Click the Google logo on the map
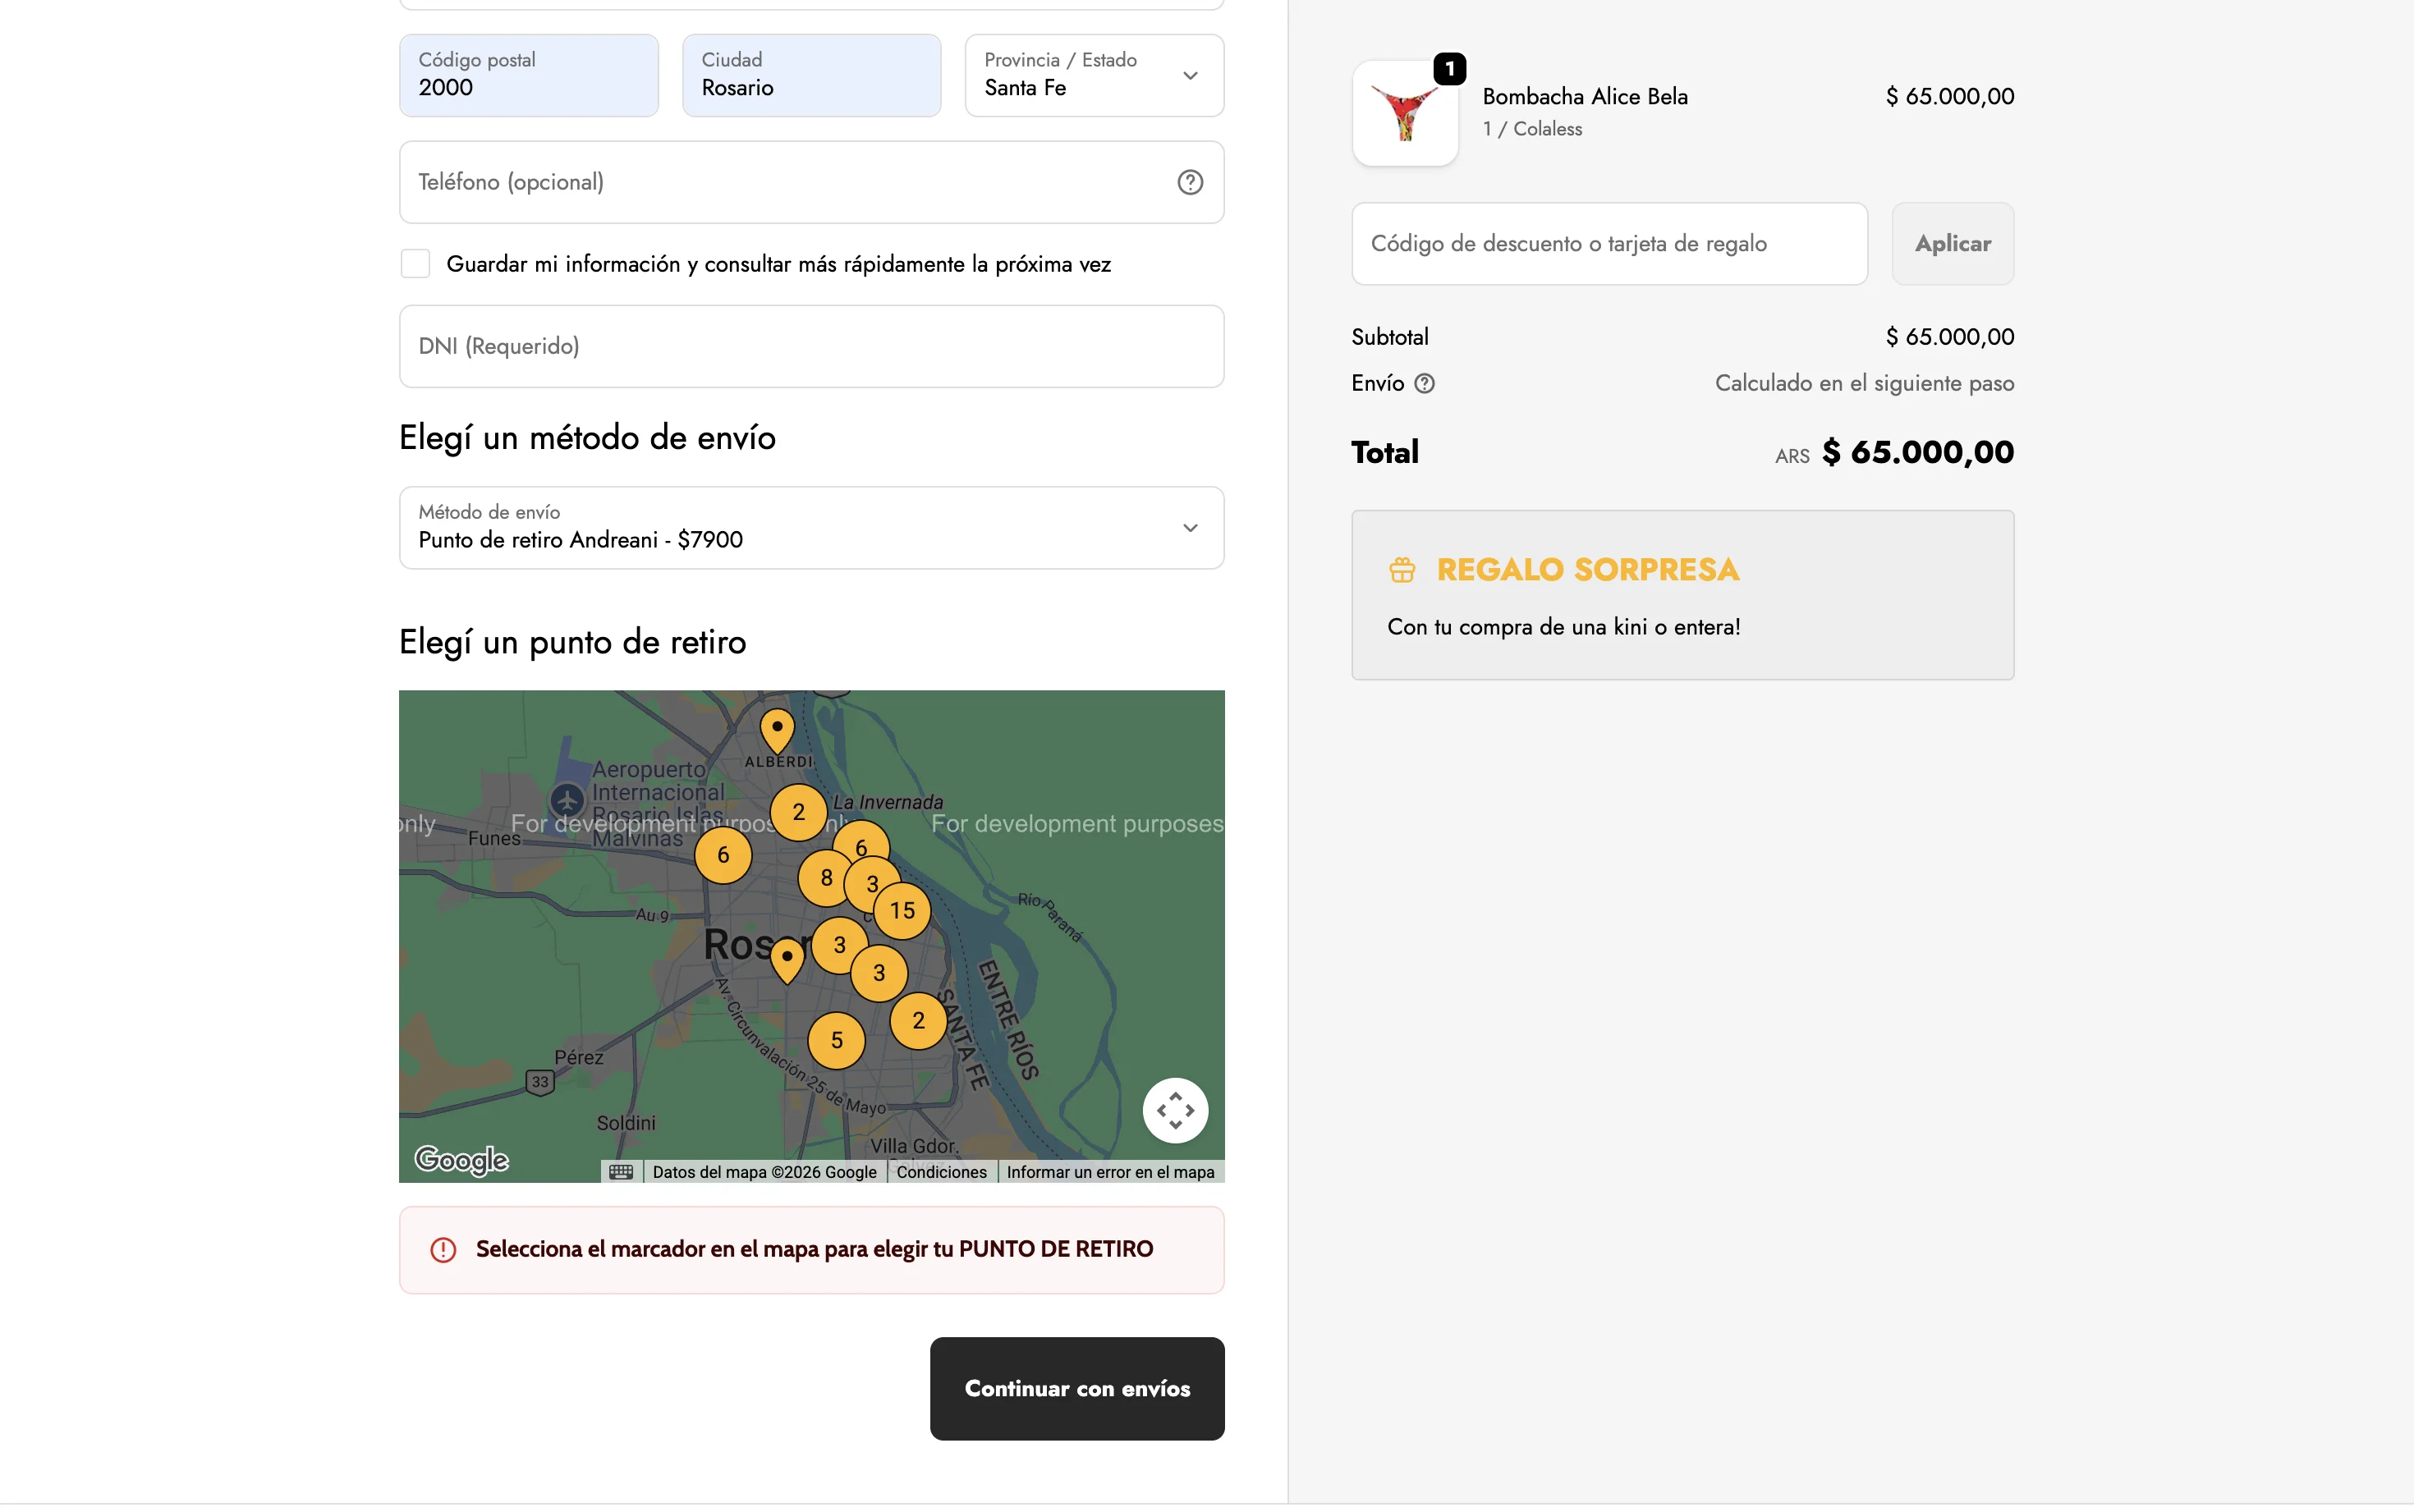The height and width of the screenshot is (1512, 2414). point(462,1160)
